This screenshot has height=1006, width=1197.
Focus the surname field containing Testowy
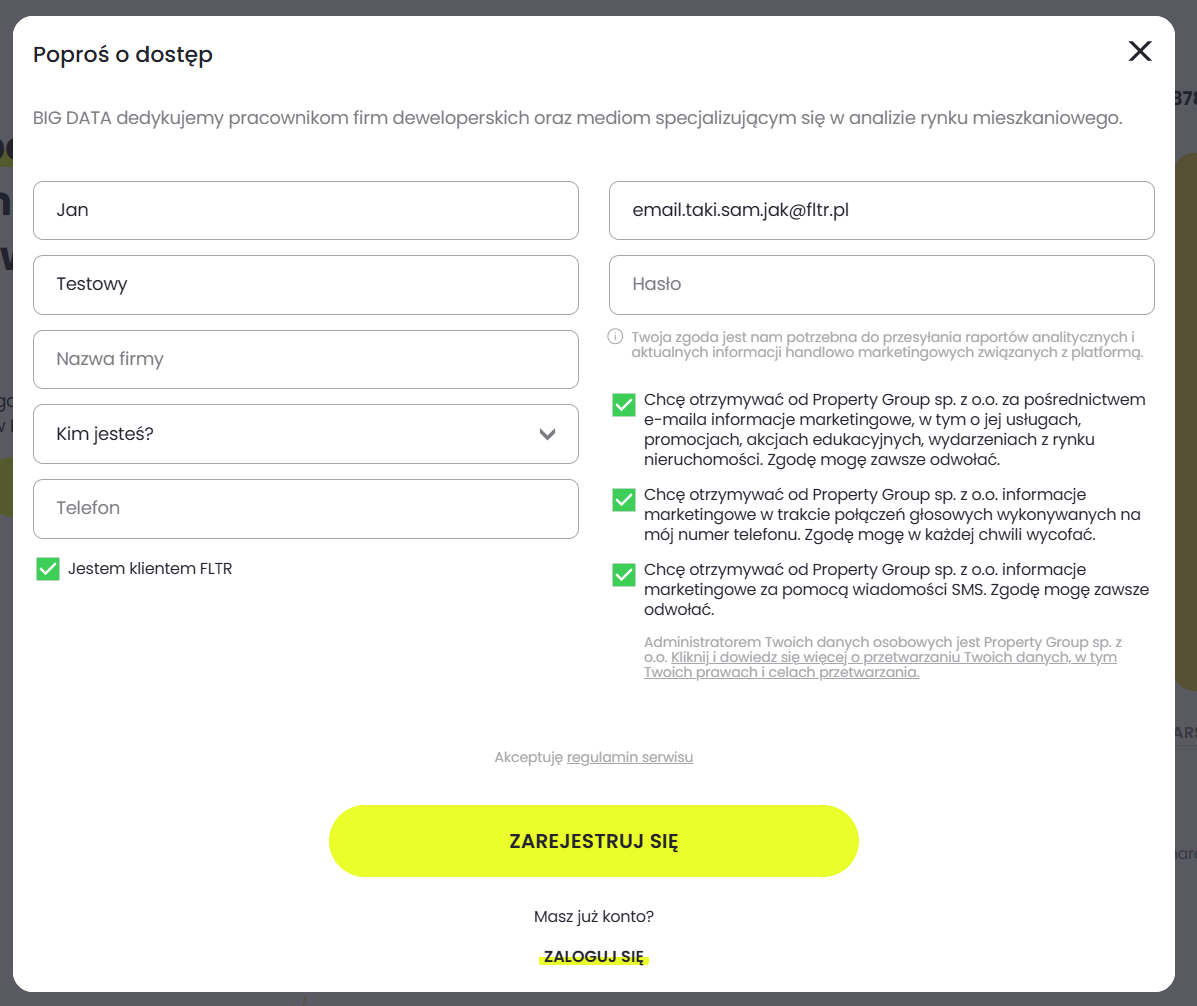[305, 284]
